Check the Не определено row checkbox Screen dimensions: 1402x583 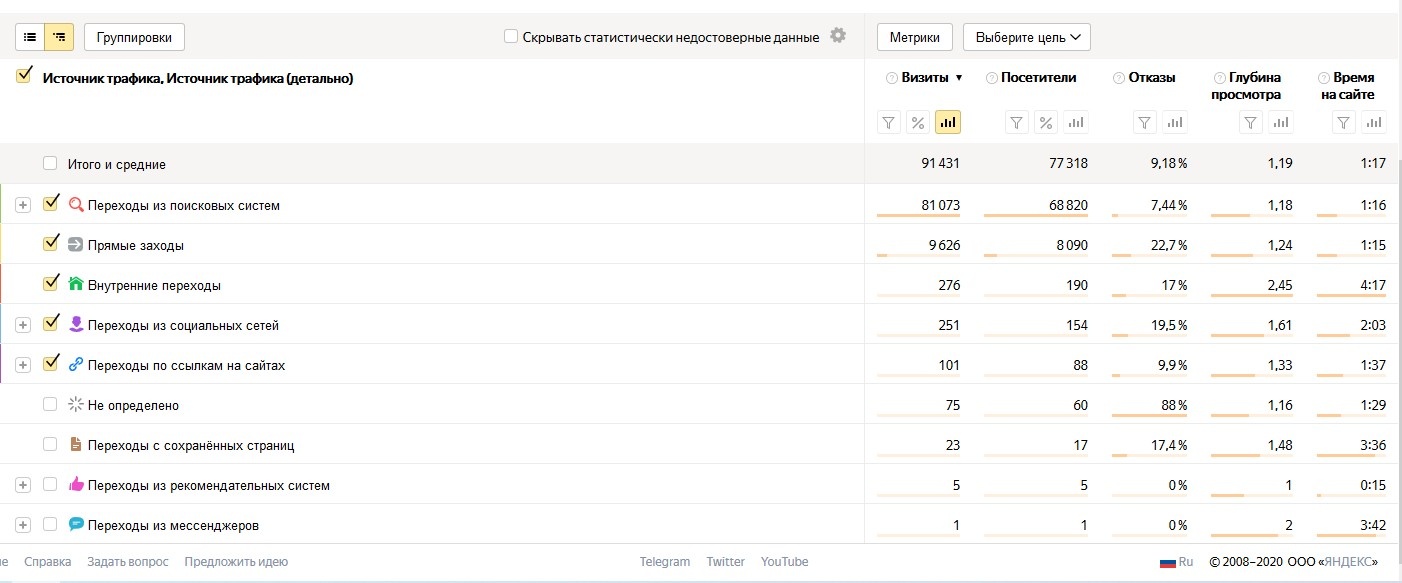[50, 405]
